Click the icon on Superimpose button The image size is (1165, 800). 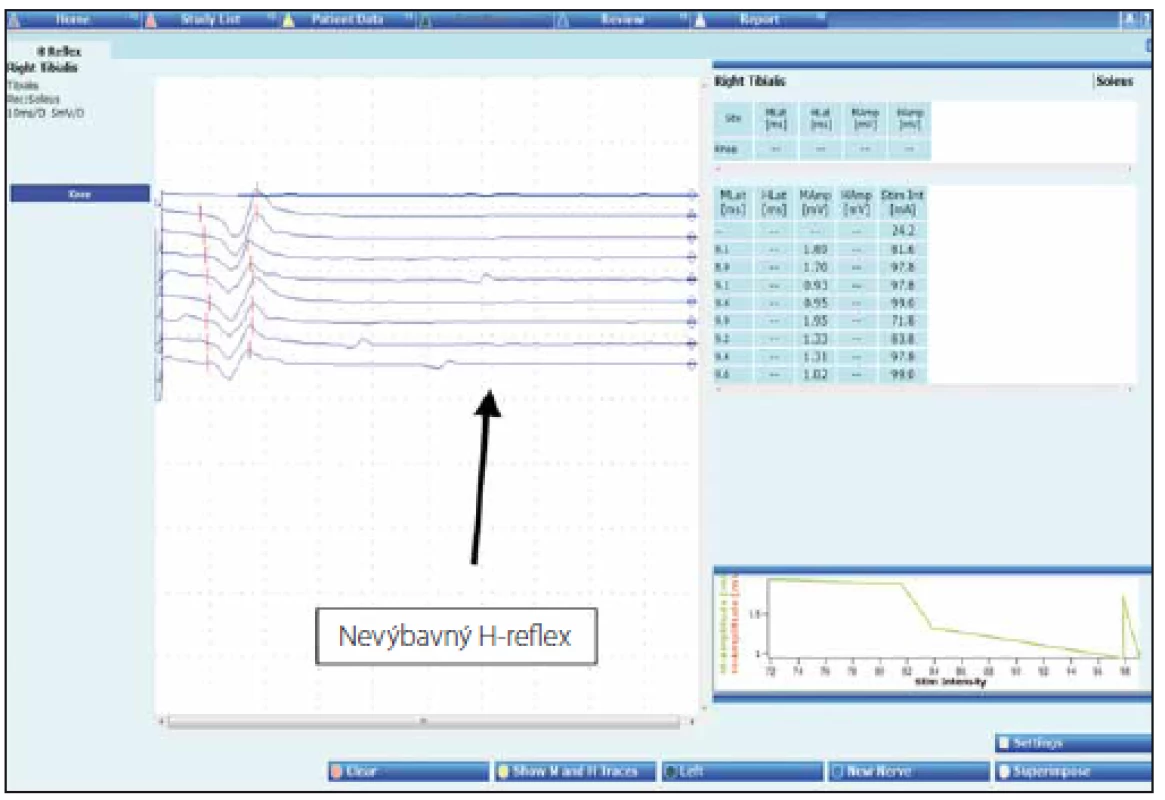pos(1005,772)
